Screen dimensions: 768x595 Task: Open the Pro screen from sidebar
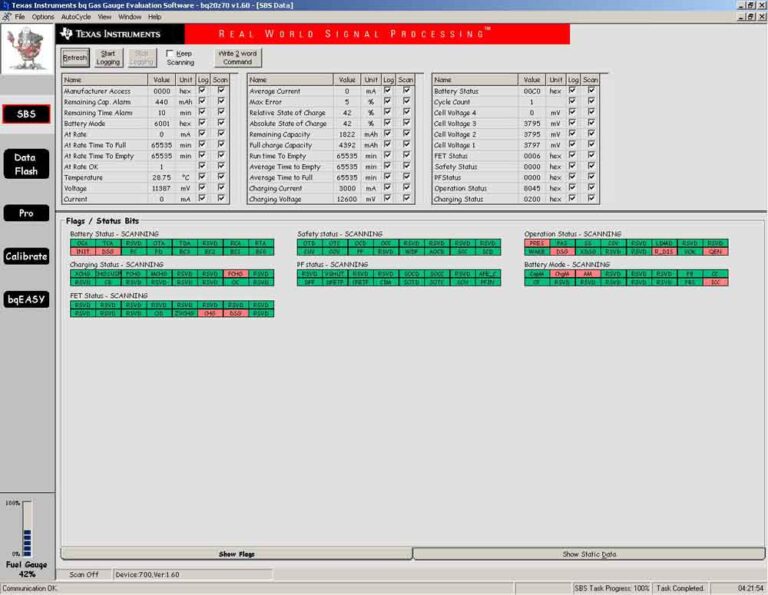25,213
